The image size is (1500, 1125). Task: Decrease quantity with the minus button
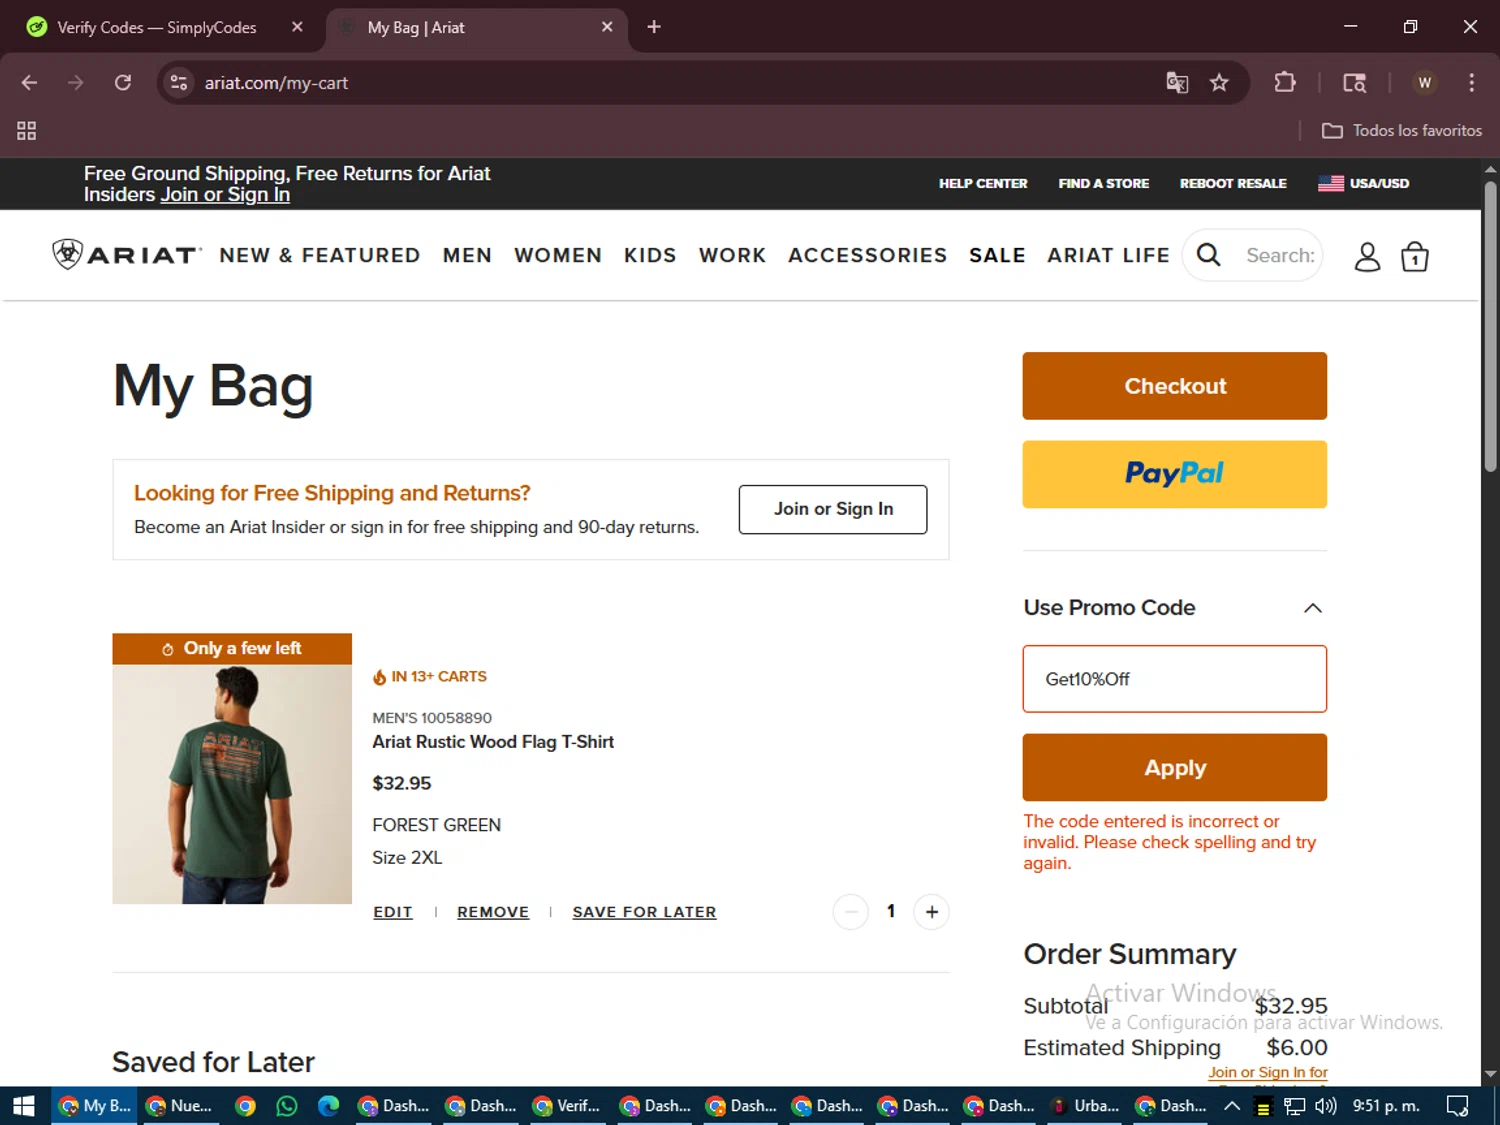pyautogui.click(x=851, y=912)
